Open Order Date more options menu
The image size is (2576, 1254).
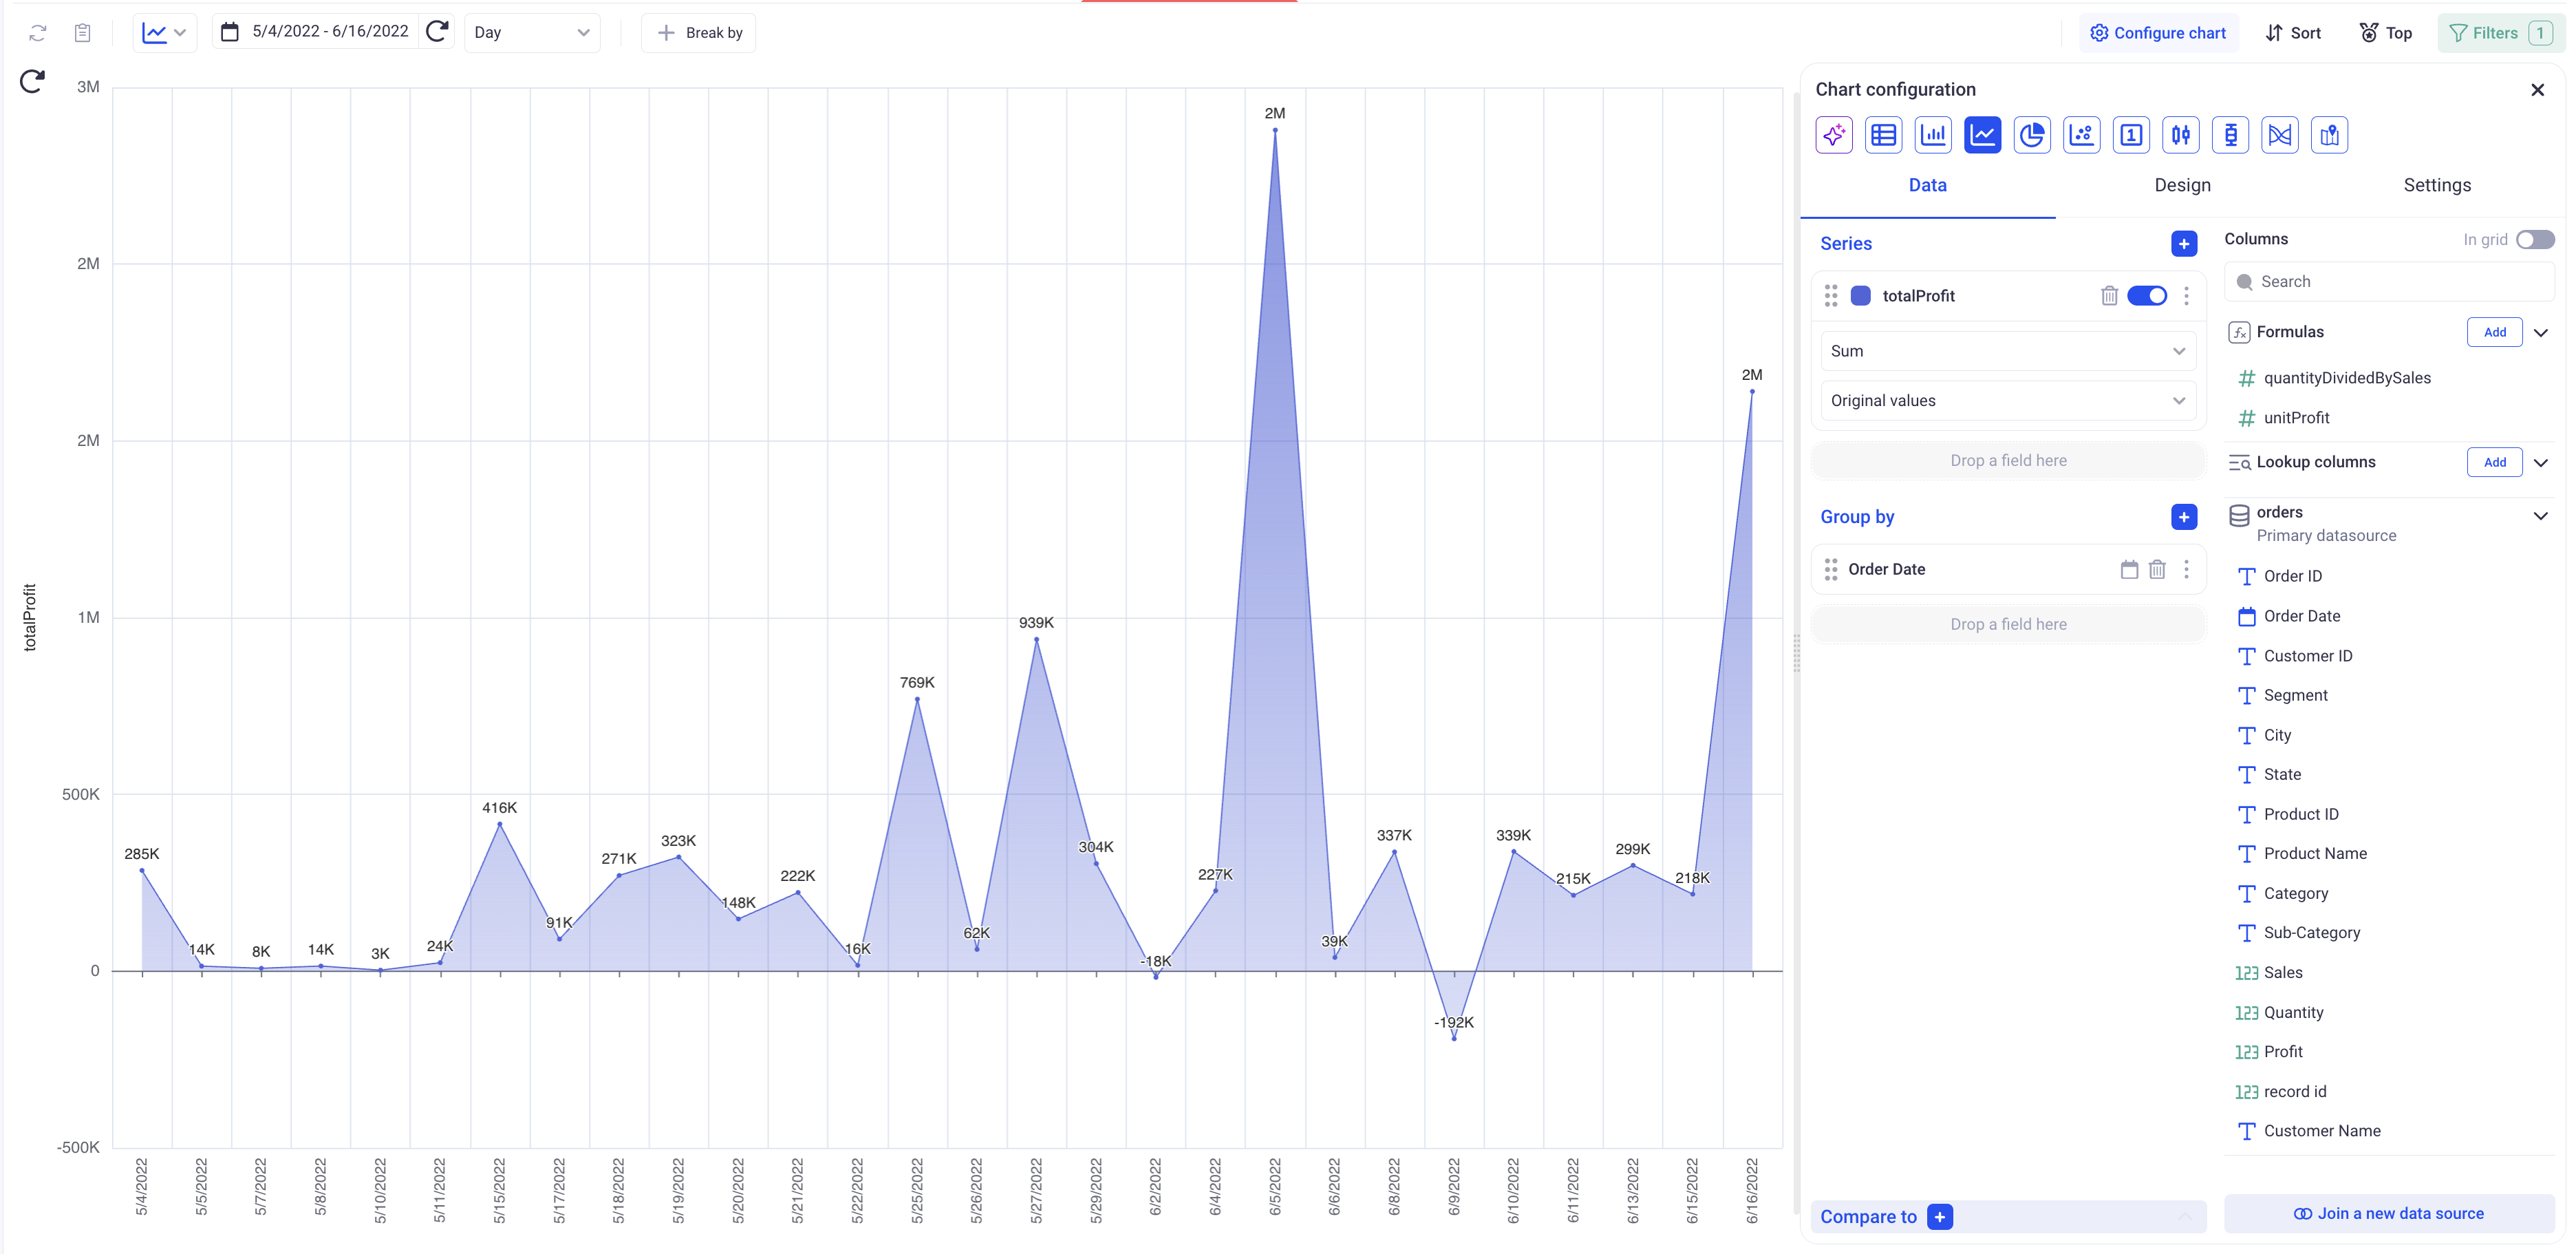pyautogui.click(x=2186, y=569)
